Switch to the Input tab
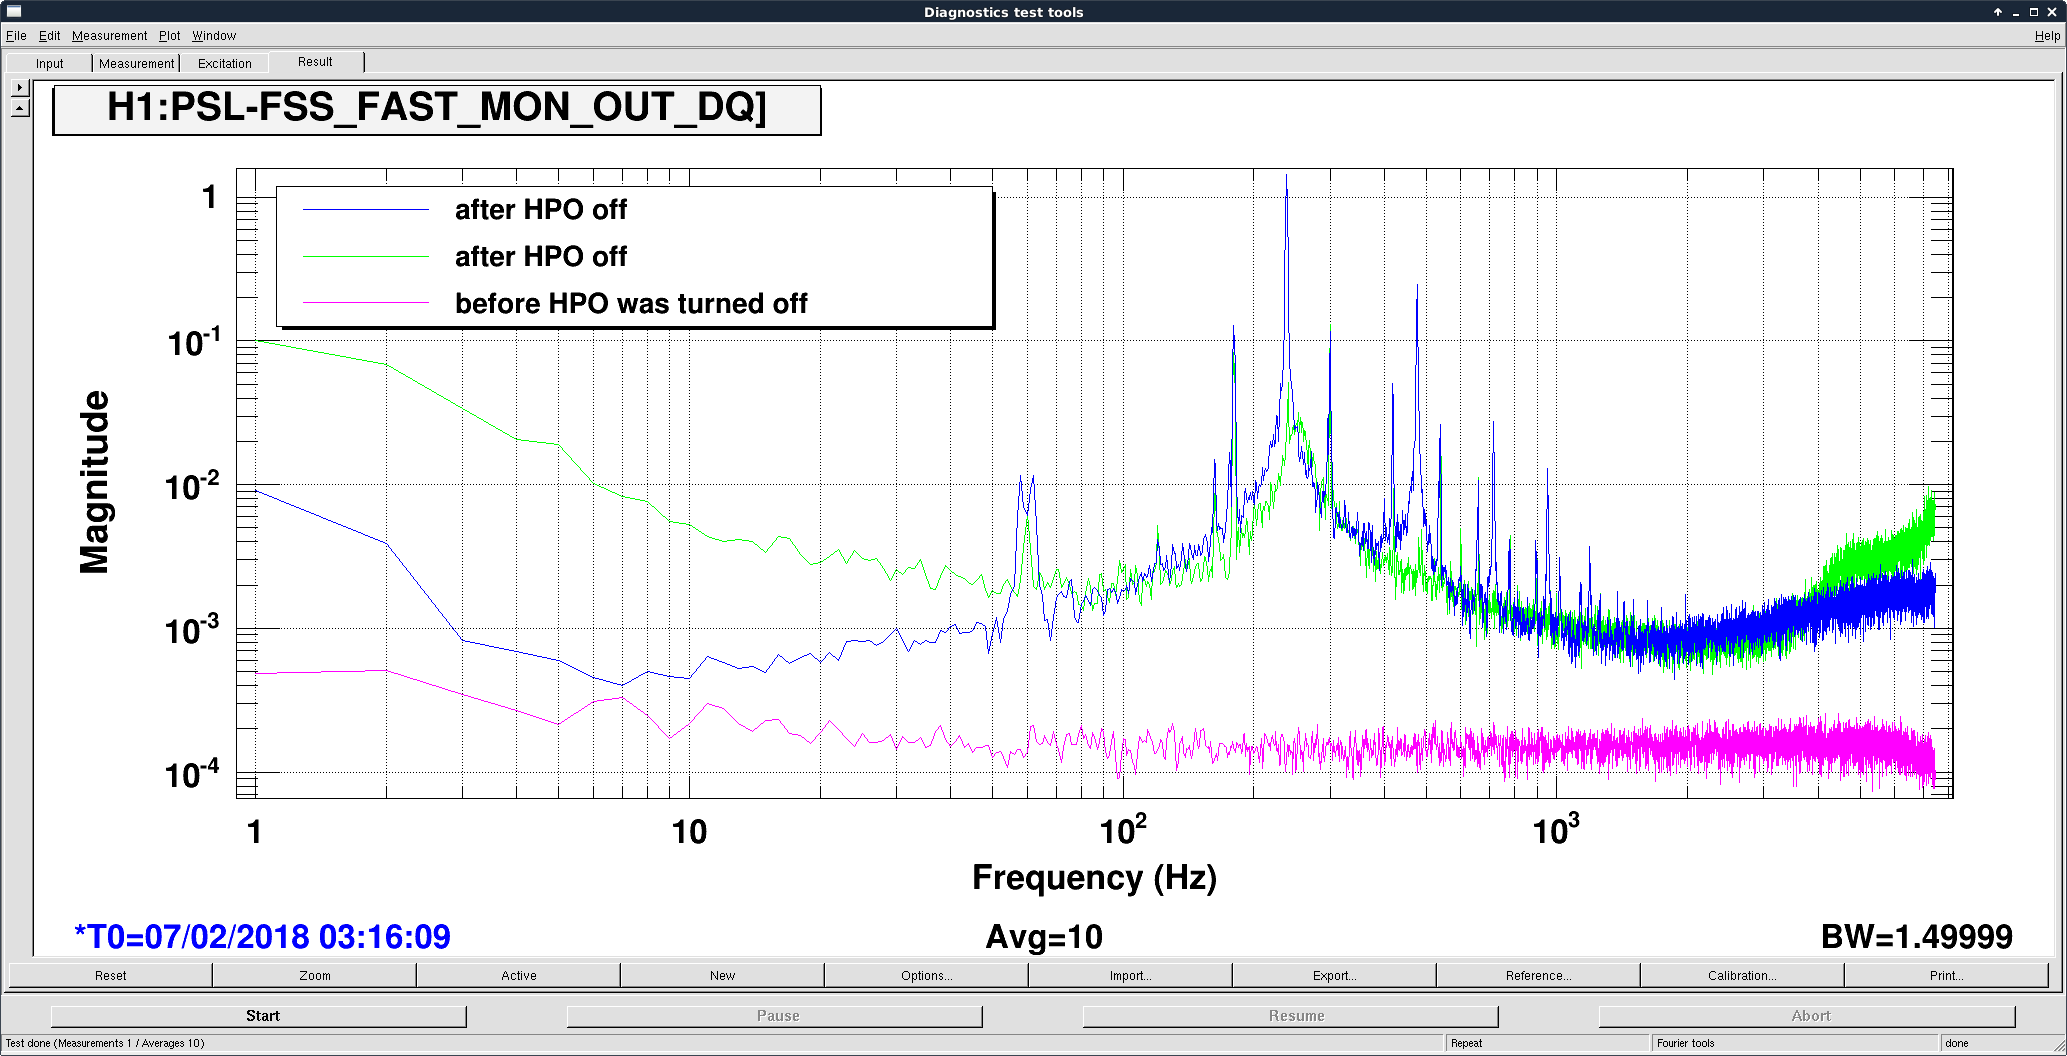Image resolution: width=2067 pixels, height=1056 pixels. 49,63
